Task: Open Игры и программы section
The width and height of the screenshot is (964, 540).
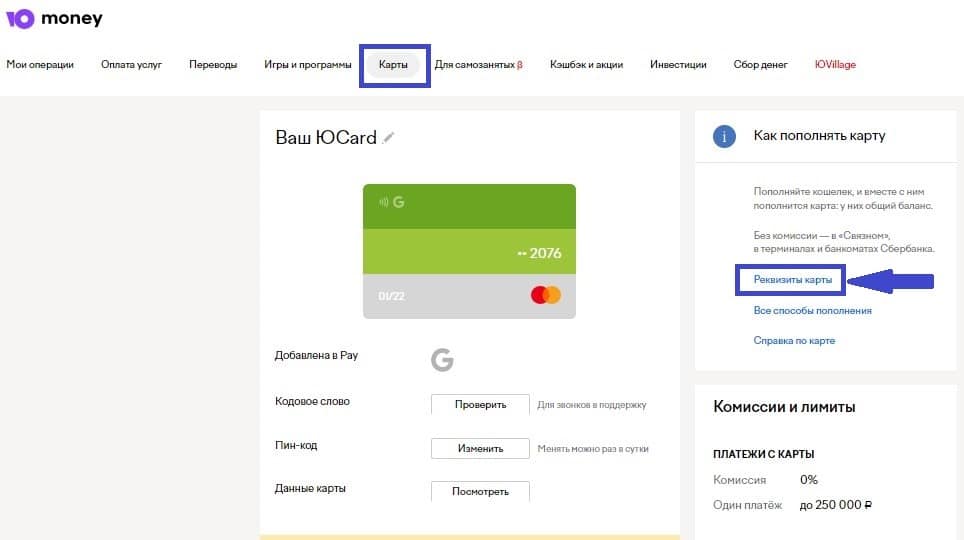Action: pos(307,65)
